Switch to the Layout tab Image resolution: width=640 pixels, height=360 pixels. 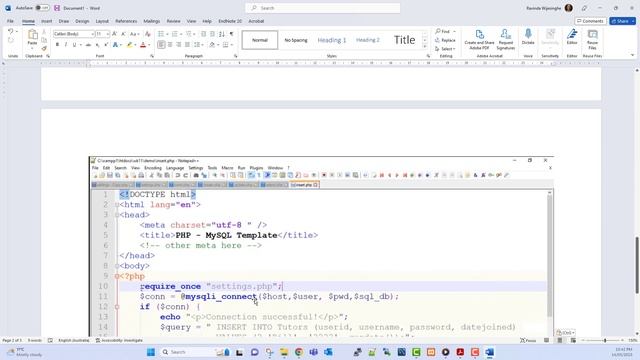(x=102, y=21)
